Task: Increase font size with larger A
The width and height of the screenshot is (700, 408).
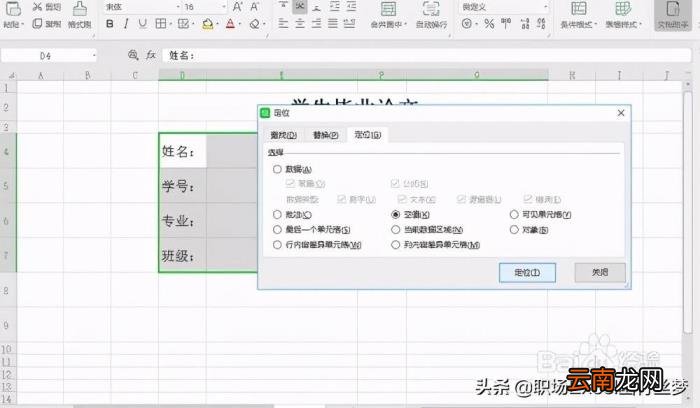Action: point(238,7)
